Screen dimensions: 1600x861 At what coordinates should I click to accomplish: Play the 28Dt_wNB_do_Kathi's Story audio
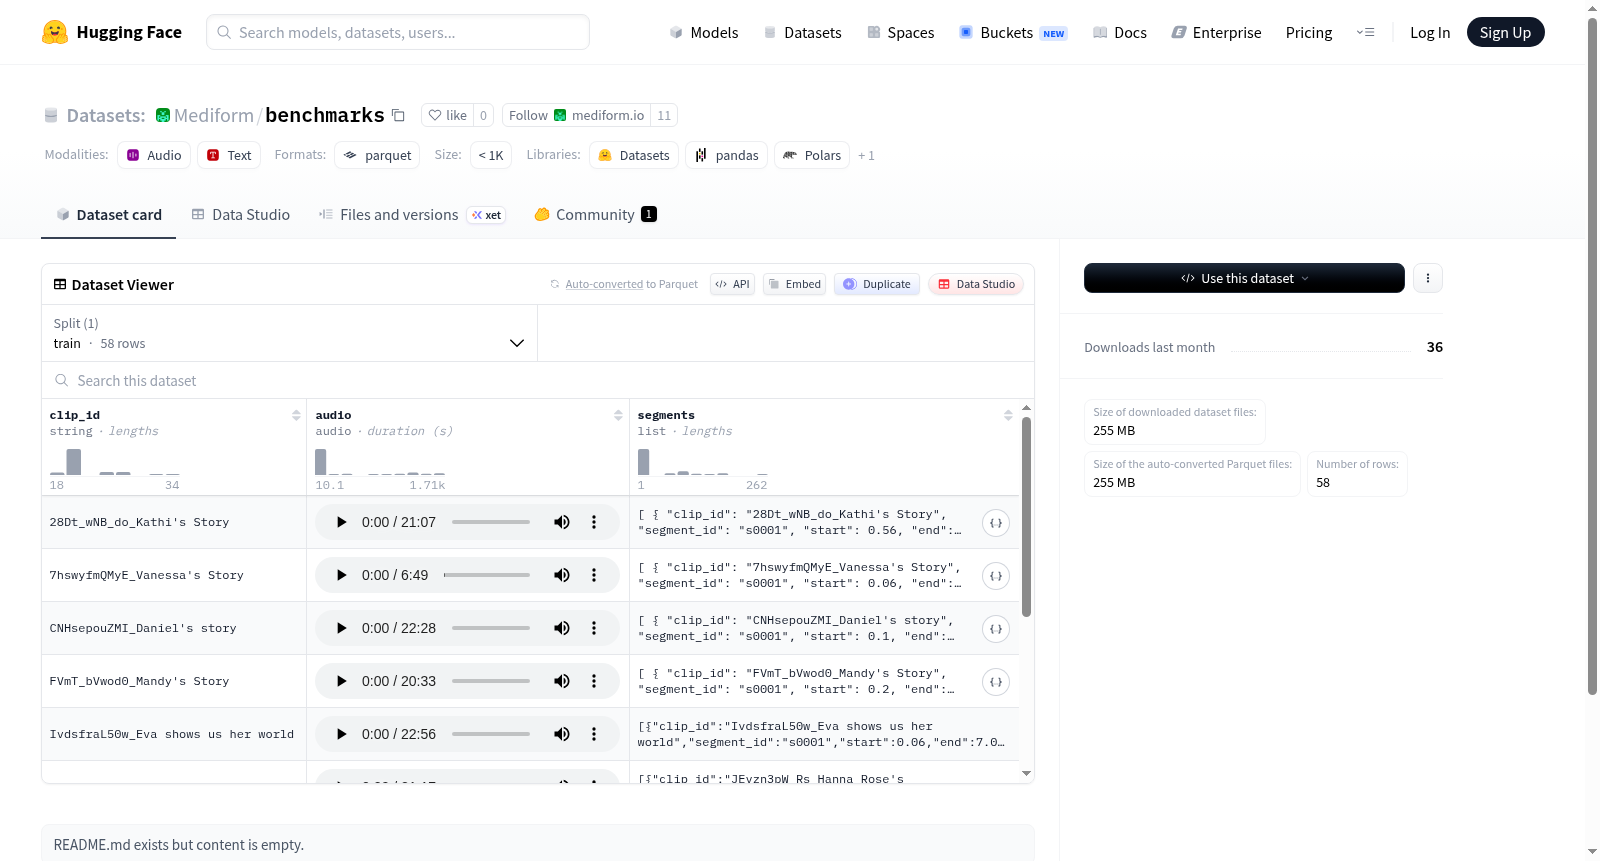pos(341,522)
